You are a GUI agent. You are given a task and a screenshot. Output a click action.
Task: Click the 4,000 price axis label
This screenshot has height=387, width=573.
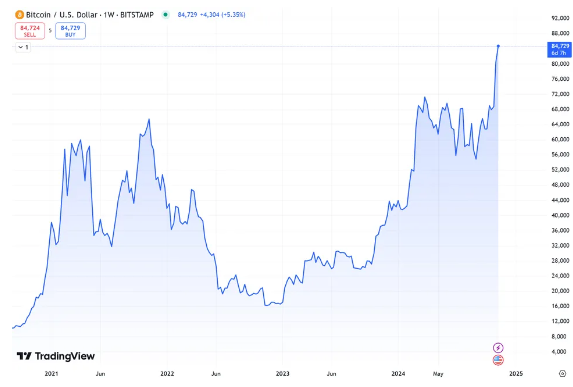[x=560, y=351]
